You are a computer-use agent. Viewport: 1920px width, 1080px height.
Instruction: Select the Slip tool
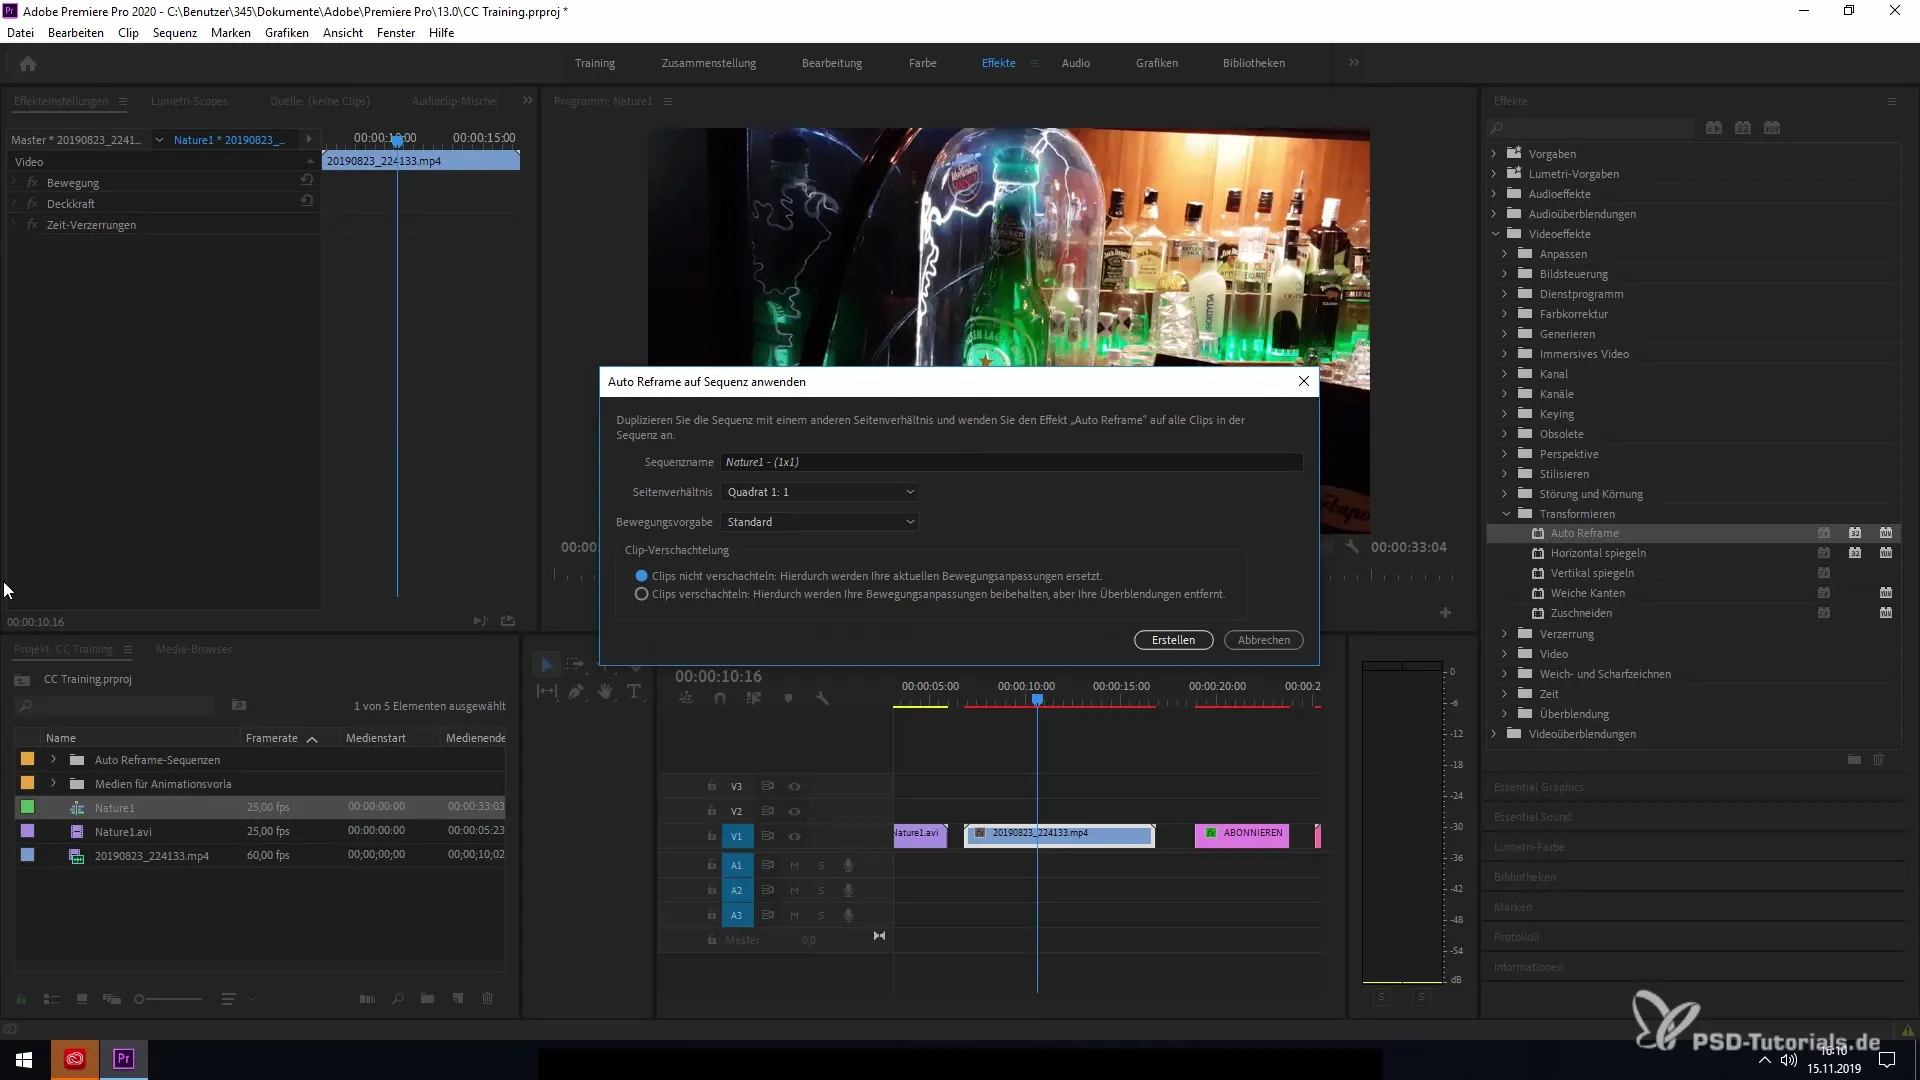547,691
